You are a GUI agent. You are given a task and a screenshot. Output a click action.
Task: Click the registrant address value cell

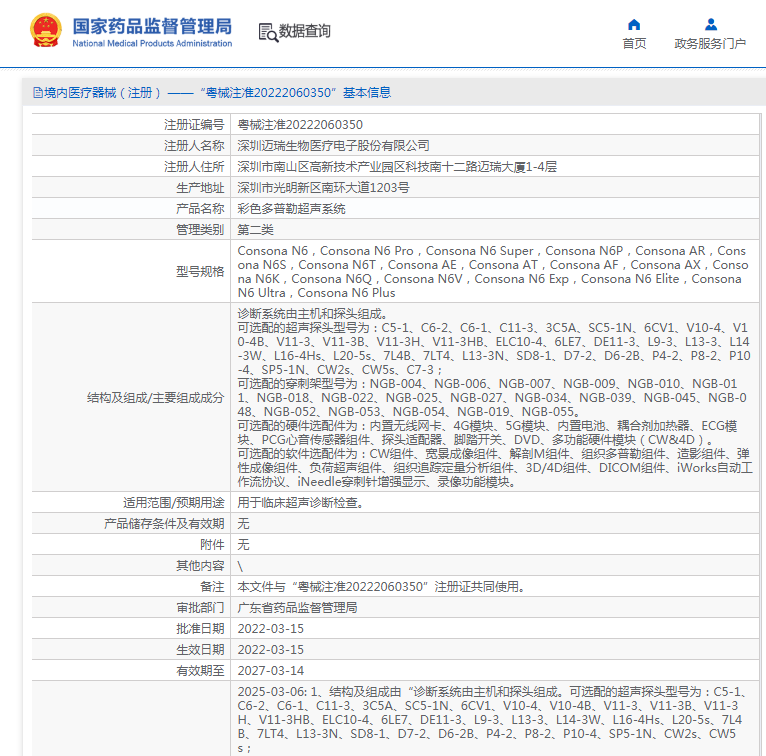click(397, 167)
